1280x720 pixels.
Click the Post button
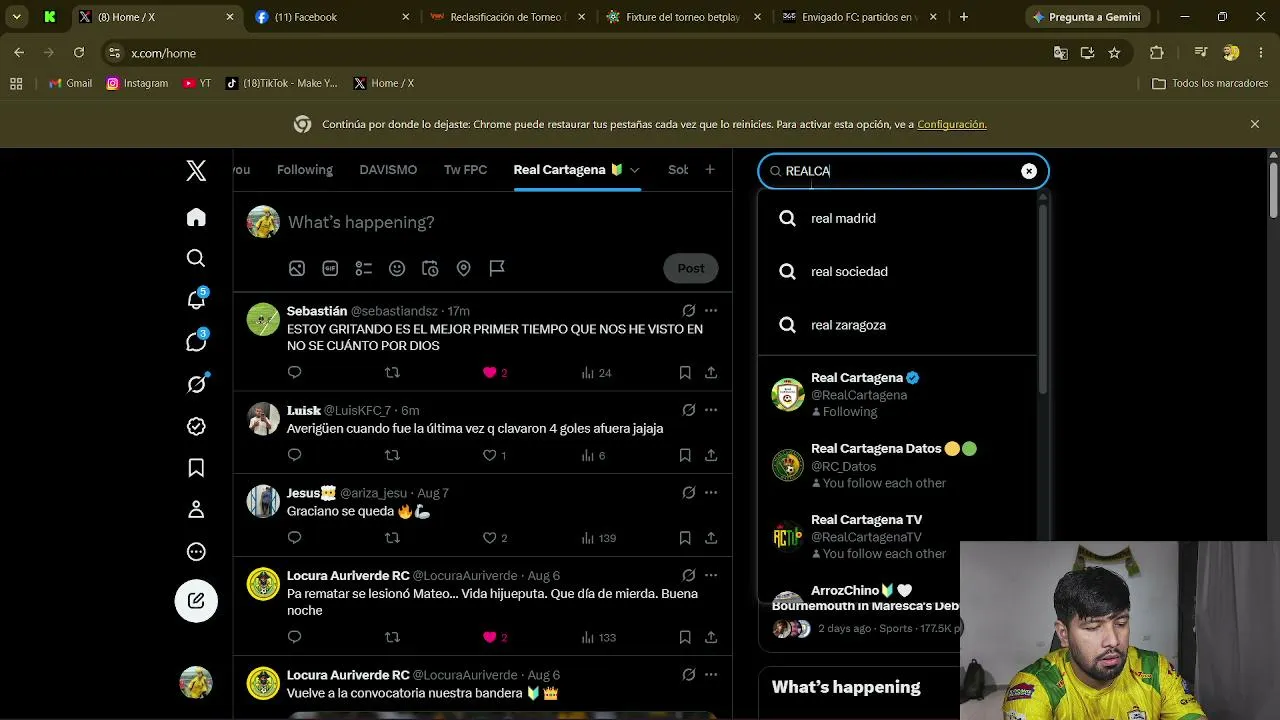coord(691,268)
